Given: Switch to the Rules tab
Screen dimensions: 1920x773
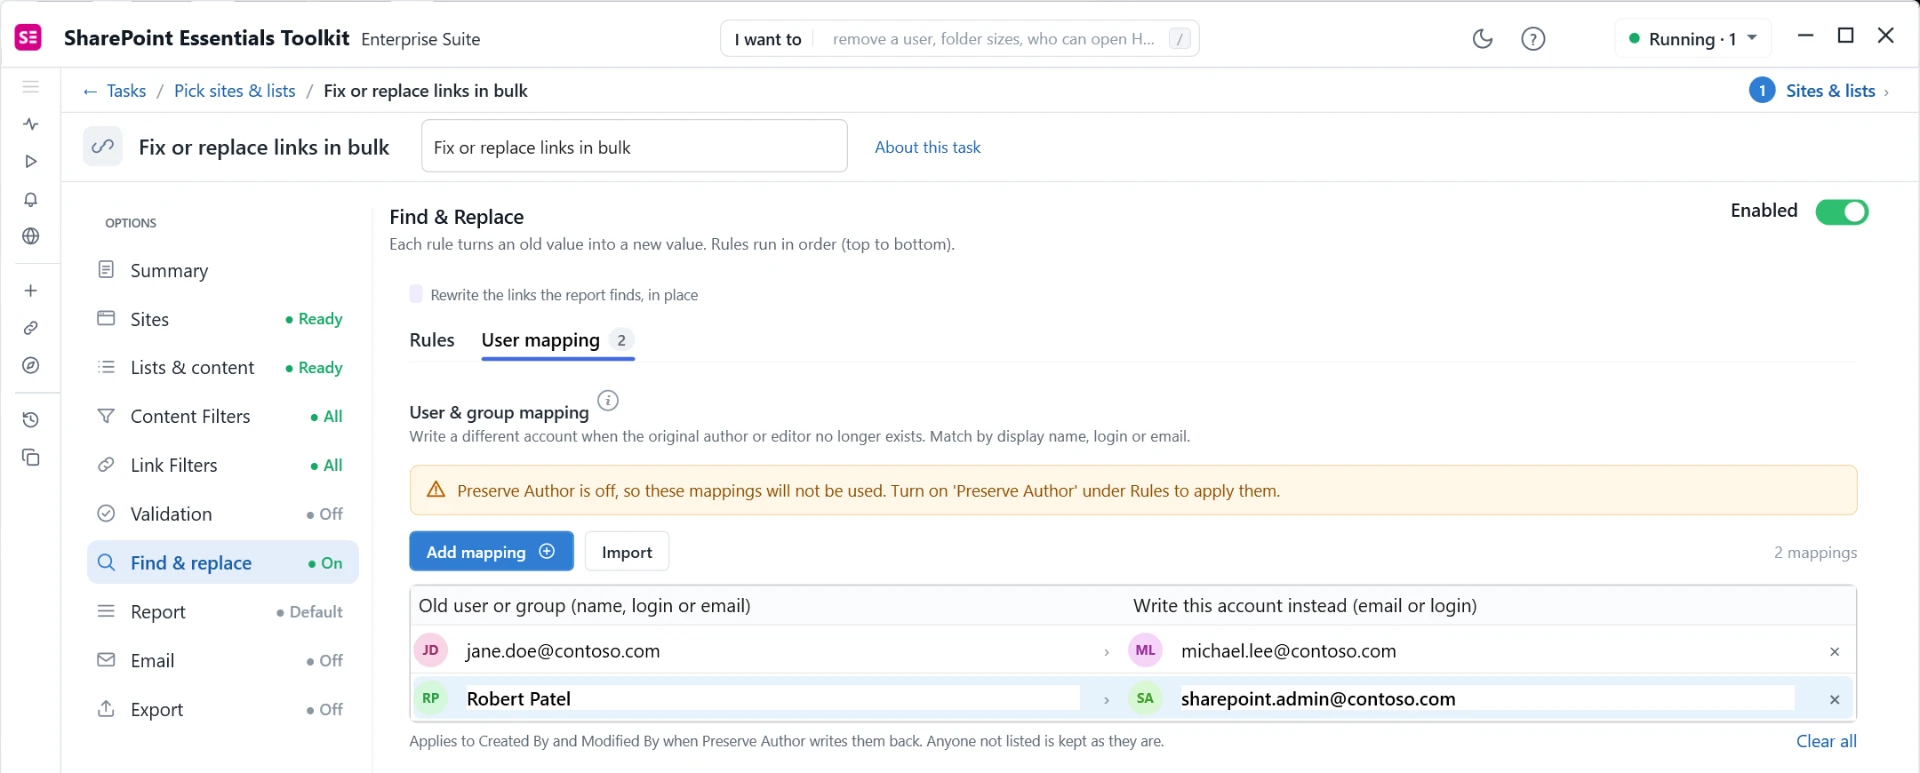Looking at the screenshot, I should (x=432, y=340).
